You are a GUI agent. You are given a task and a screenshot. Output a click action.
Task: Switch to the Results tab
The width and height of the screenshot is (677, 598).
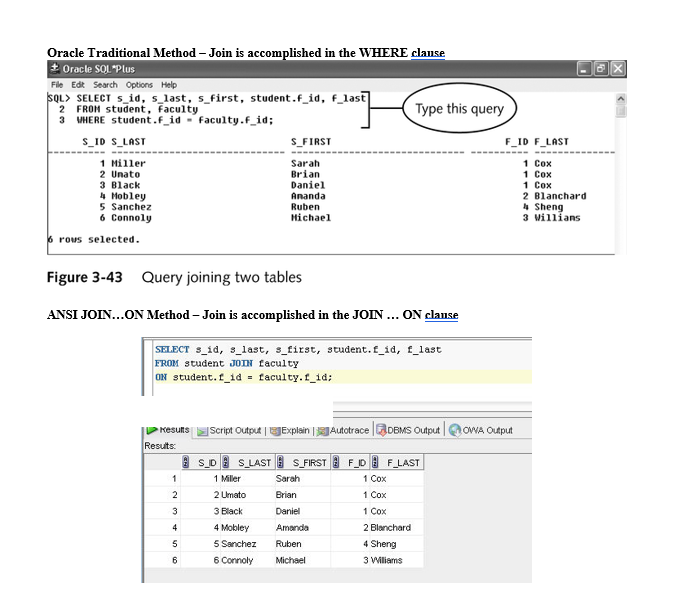(169, 430)
